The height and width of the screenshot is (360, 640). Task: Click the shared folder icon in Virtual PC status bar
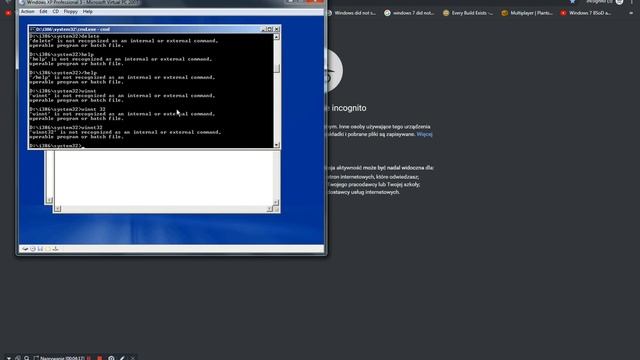tap(48, 249)
